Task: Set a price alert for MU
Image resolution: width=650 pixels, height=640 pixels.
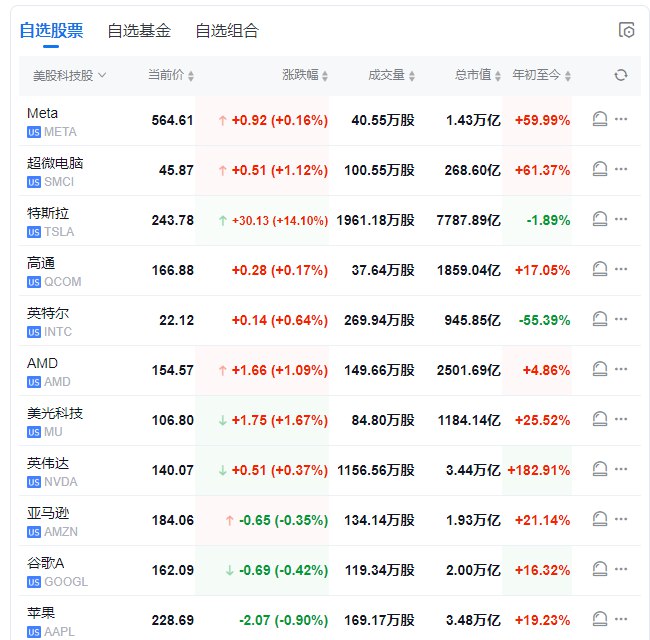Action: tap(599, 419)
